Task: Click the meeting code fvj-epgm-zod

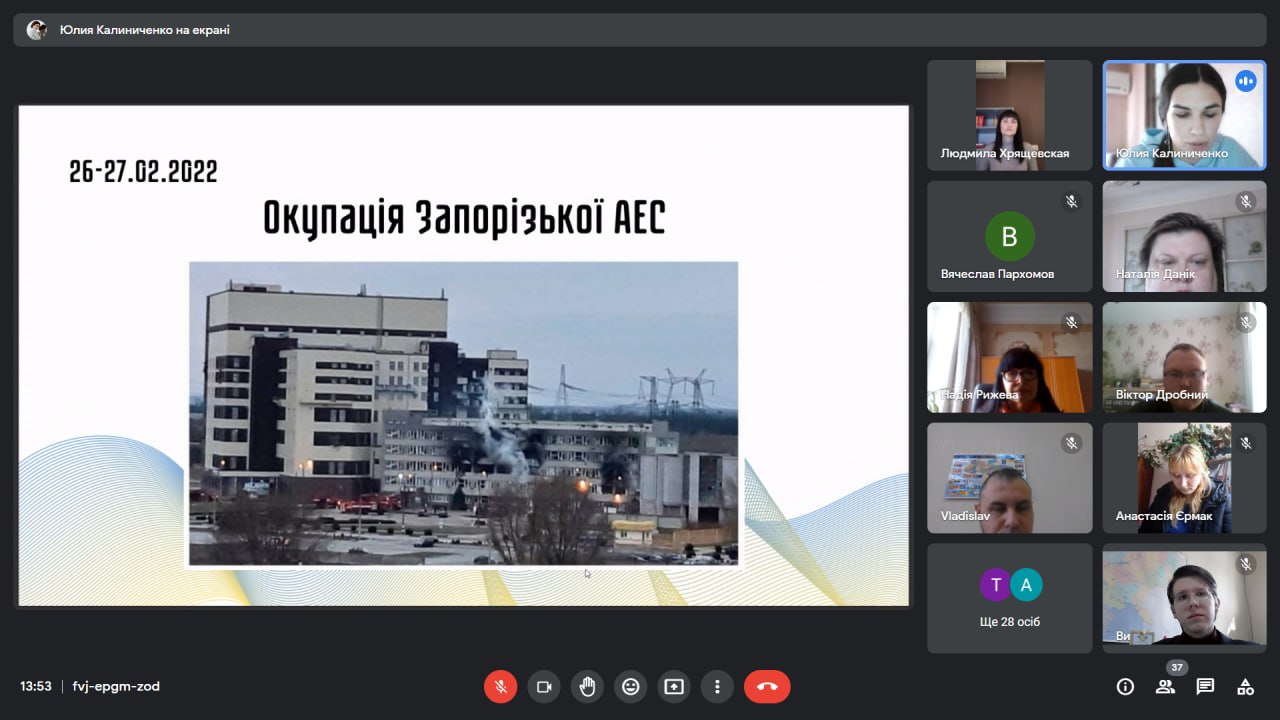Action: click(x=116, y=687)
